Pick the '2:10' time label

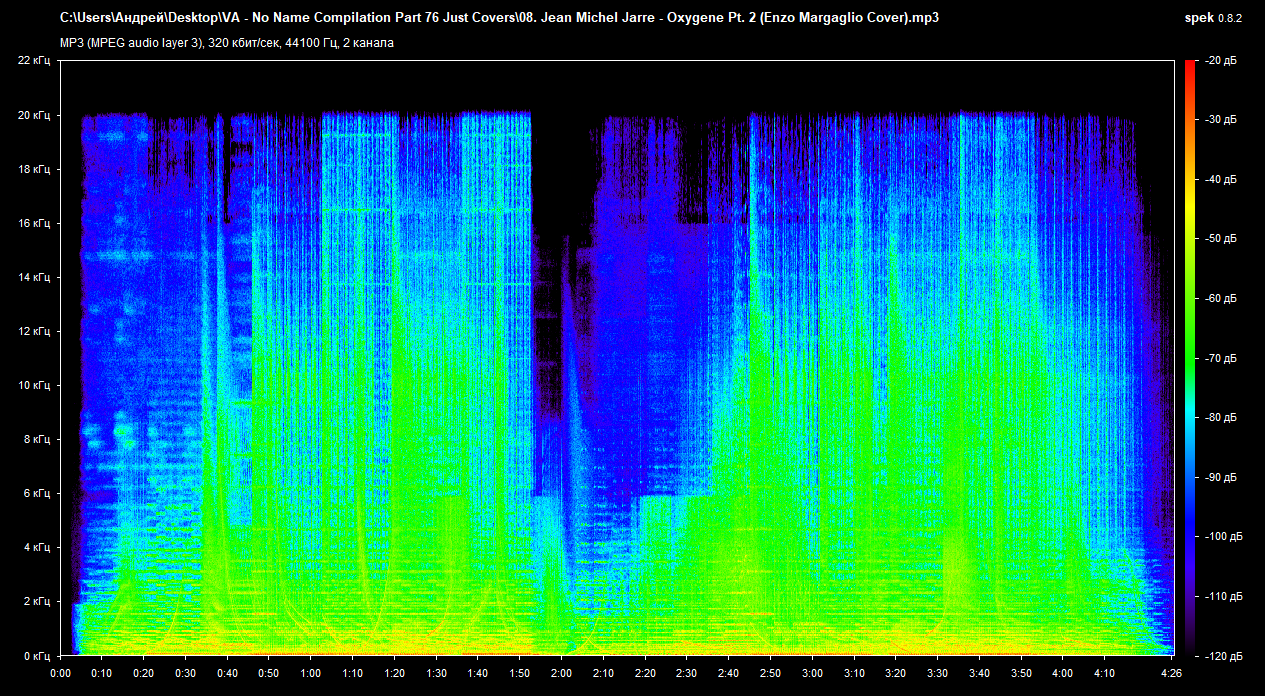(x=604, y=673)
